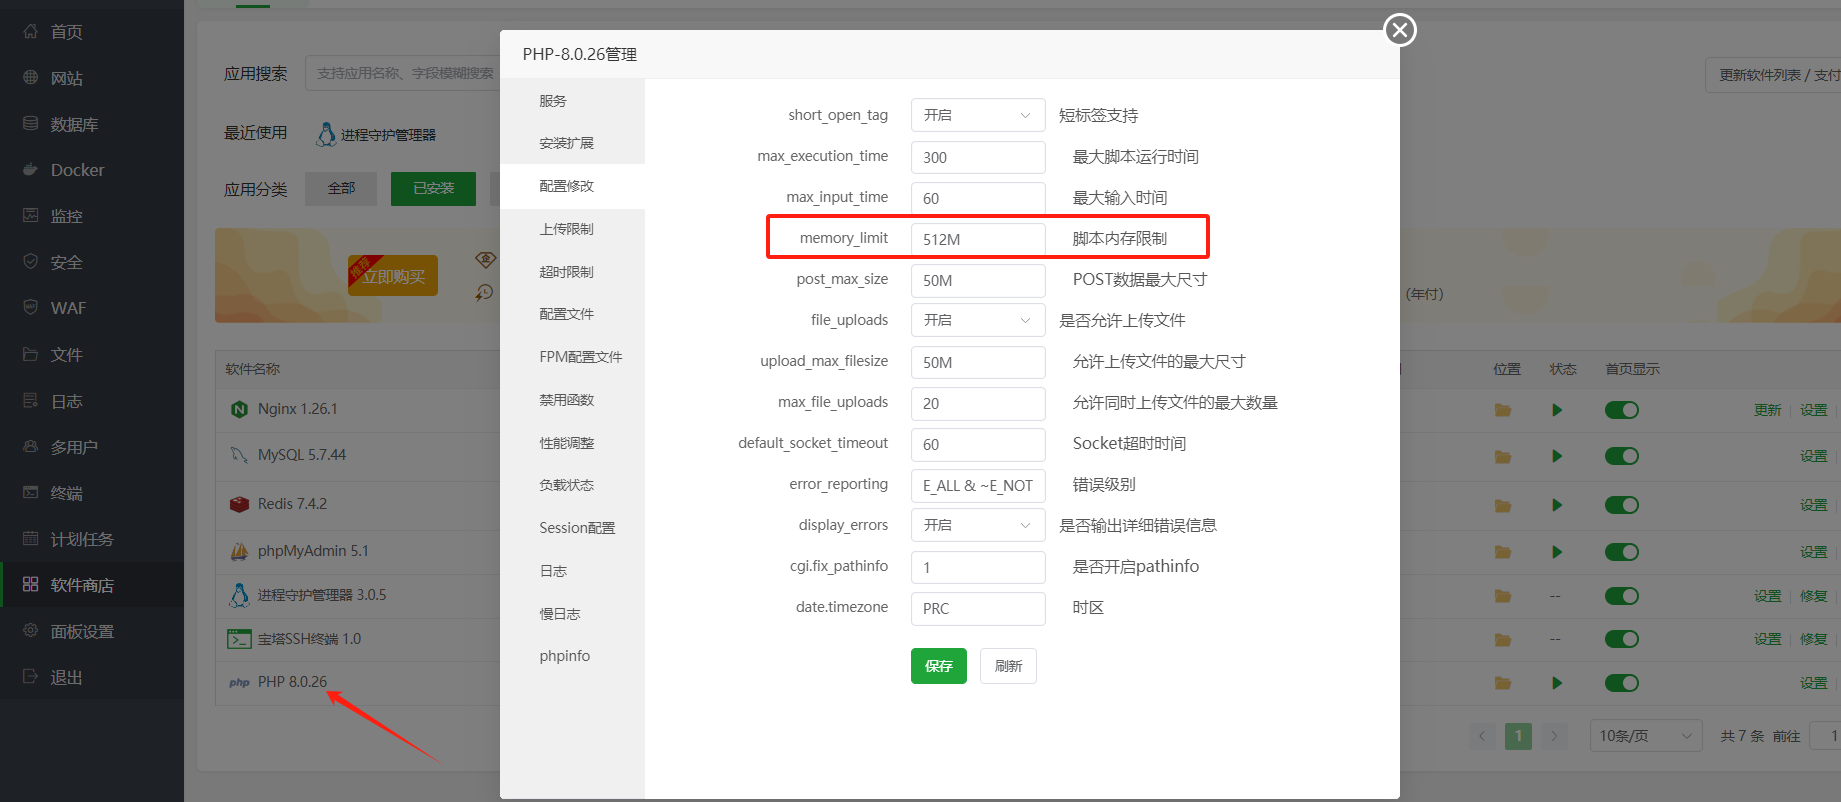
Task: Switch to the 上传限制 tab
Action: 566,229
